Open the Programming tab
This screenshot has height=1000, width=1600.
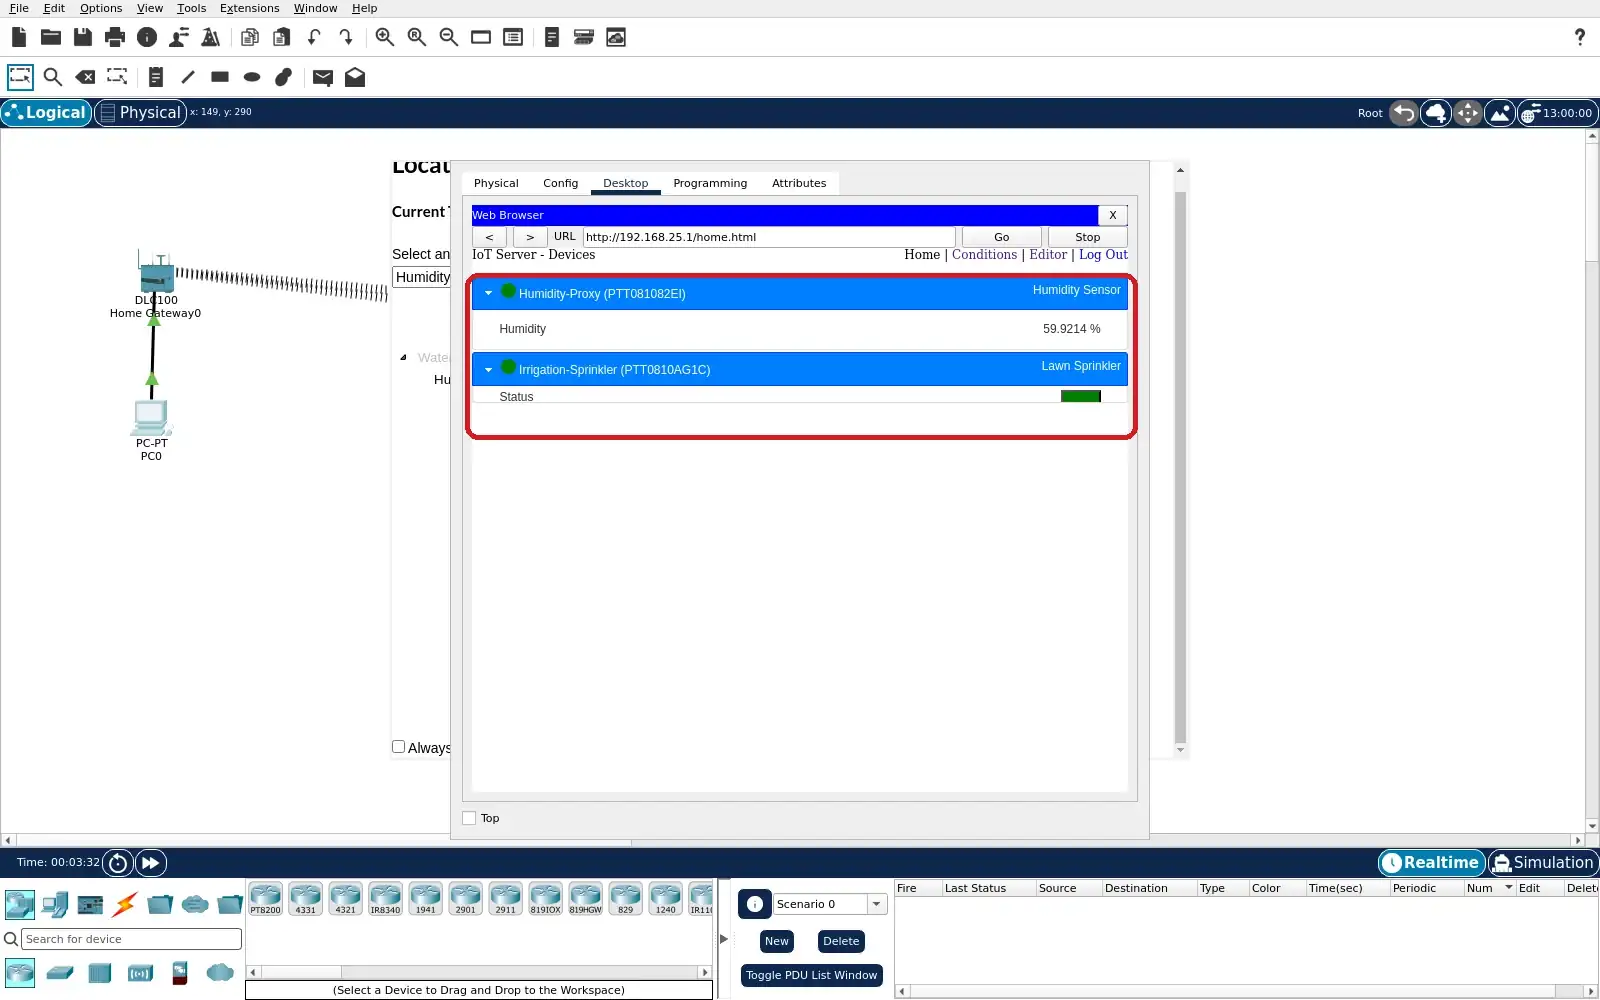click(710, 183)
